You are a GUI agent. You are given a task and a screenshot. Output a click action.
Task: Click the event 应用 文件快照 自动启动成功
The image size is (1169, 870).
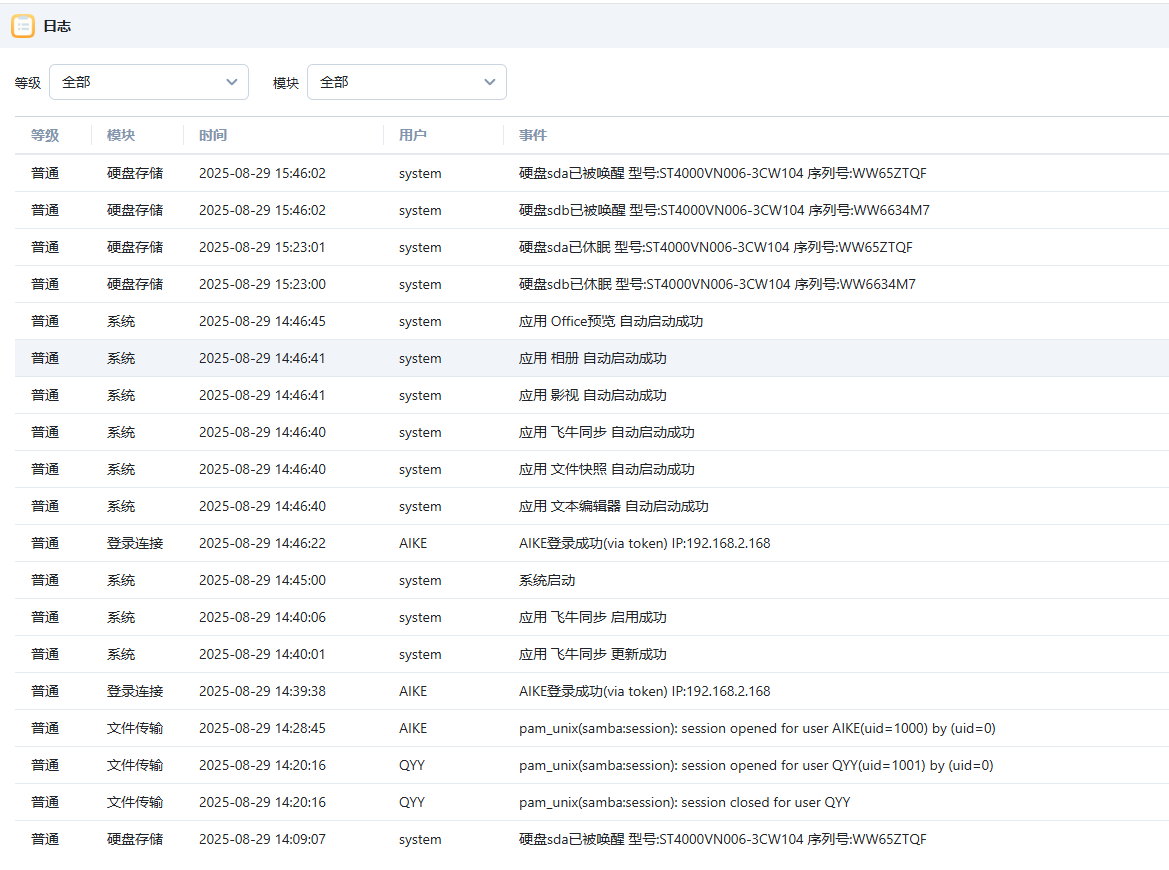(607, 469)
